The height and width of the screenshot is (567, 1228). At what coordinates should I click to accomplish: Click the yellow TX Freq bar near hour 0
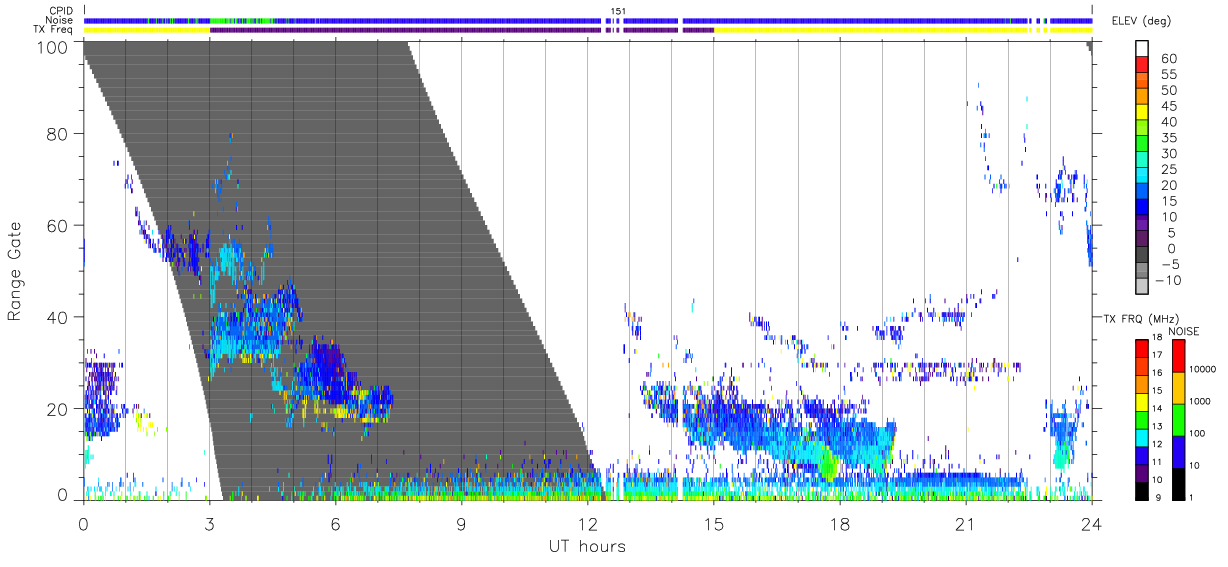pyautogui.click(x=147, y=30)
